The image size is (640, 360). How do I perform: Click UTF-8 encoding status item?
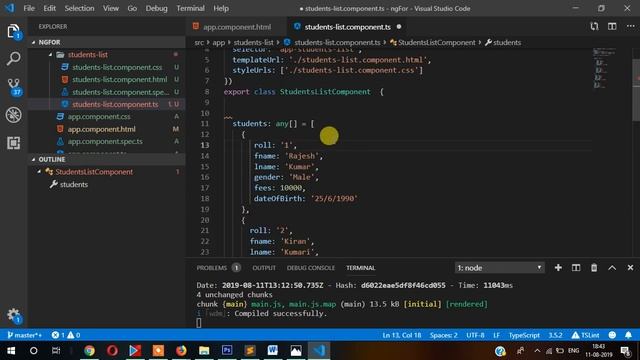[x=475, y=335]
